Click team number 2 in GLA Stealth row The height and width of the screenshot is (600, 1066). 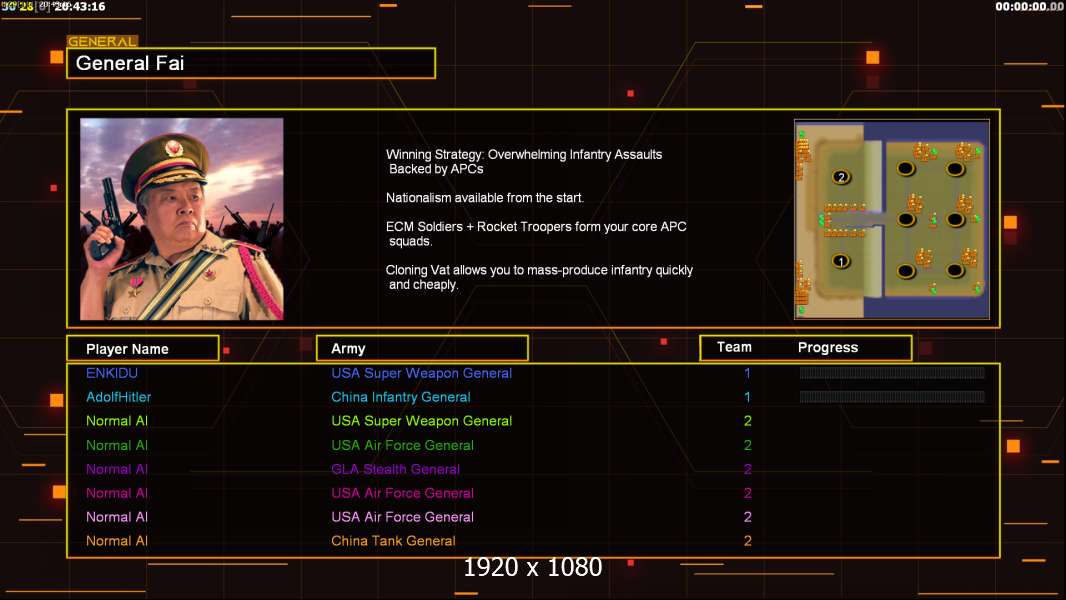click(748, 469)
